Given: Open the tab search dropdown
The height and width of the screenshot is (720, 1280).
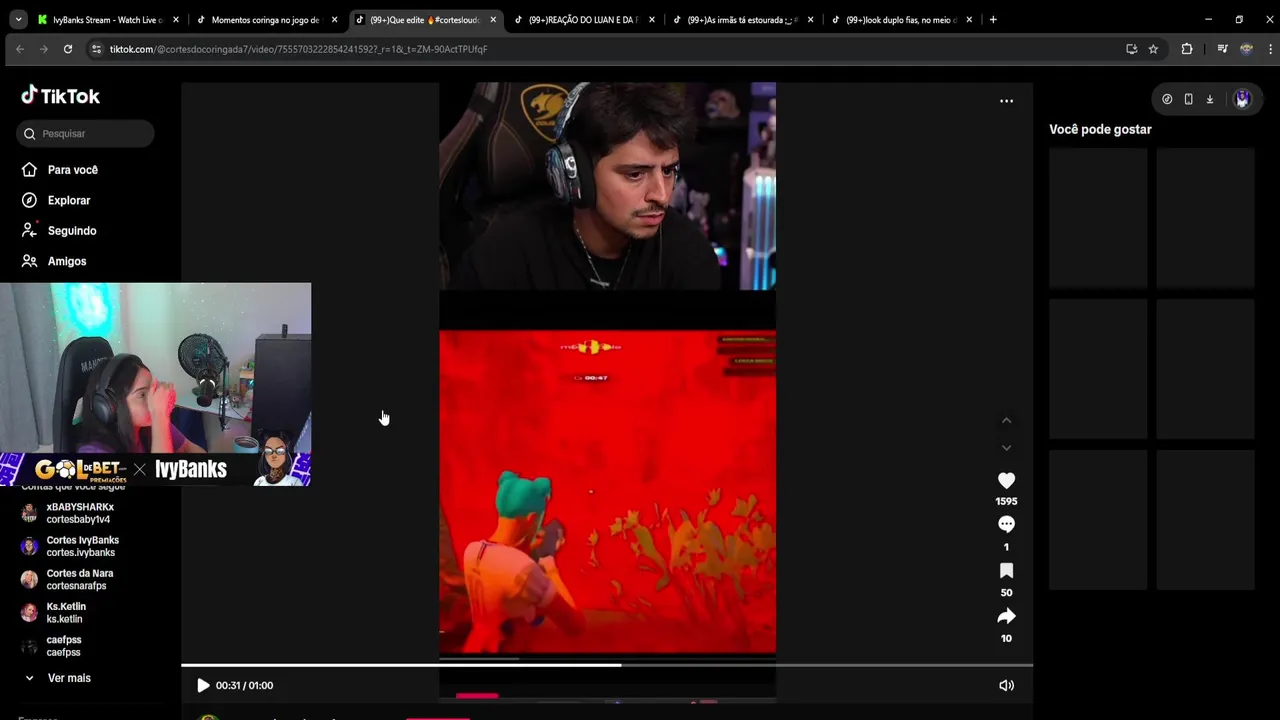Looking at the screenshot, I should 18,20.
